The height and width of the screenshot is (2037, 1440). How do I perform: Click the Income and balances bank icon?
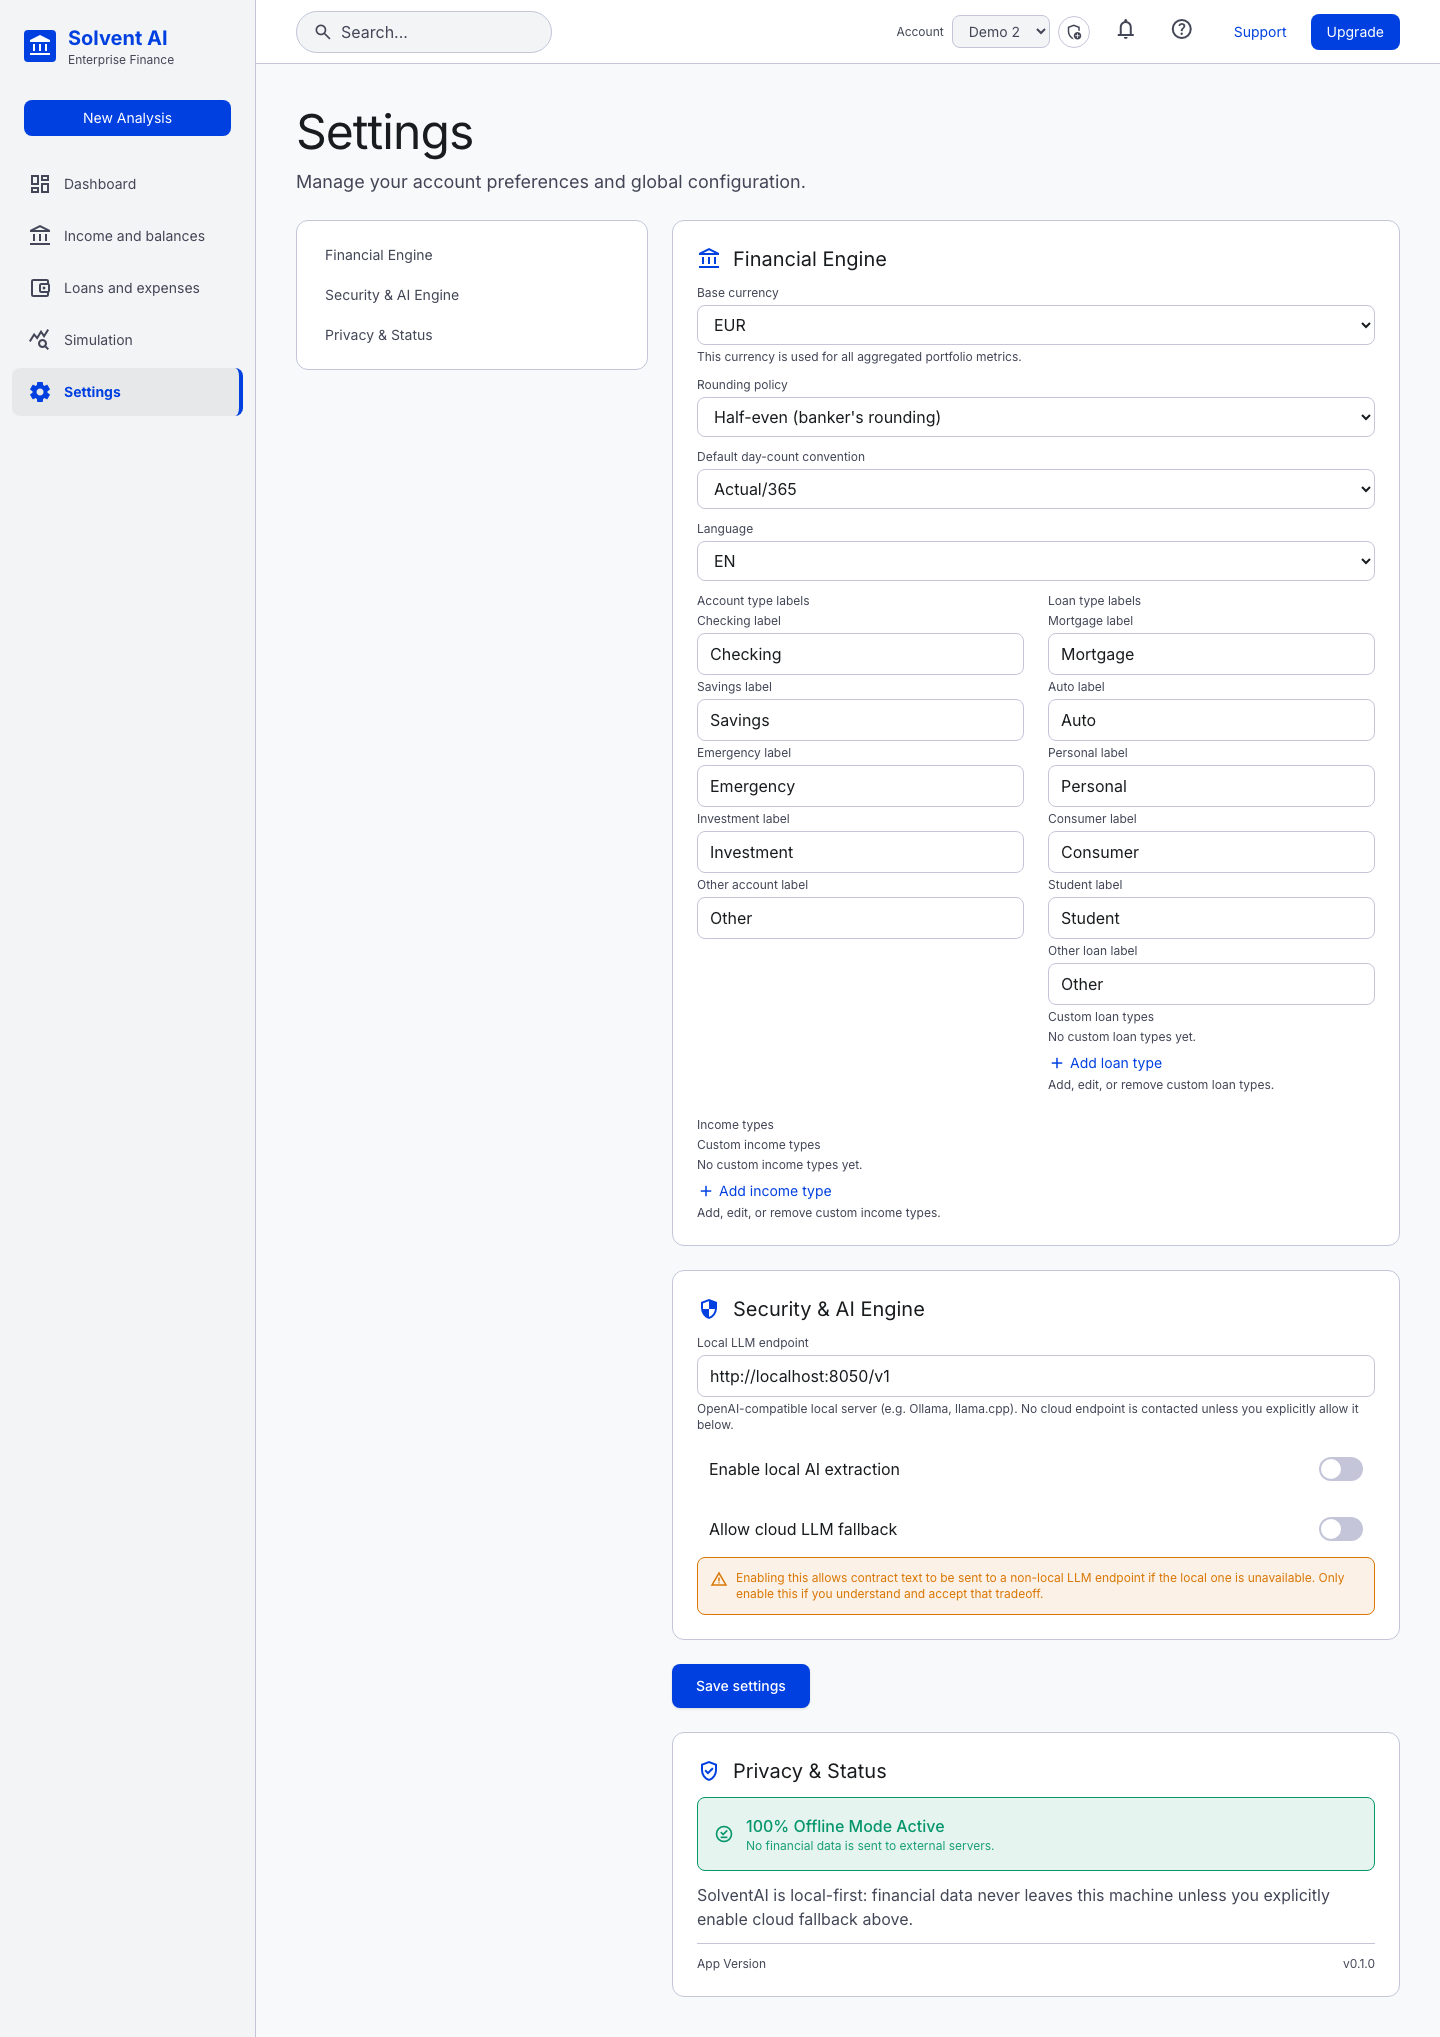40,236
